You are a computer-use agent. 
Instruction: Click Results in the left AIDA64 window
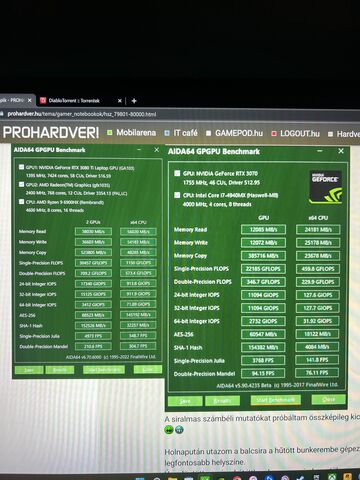coord(60,370)
